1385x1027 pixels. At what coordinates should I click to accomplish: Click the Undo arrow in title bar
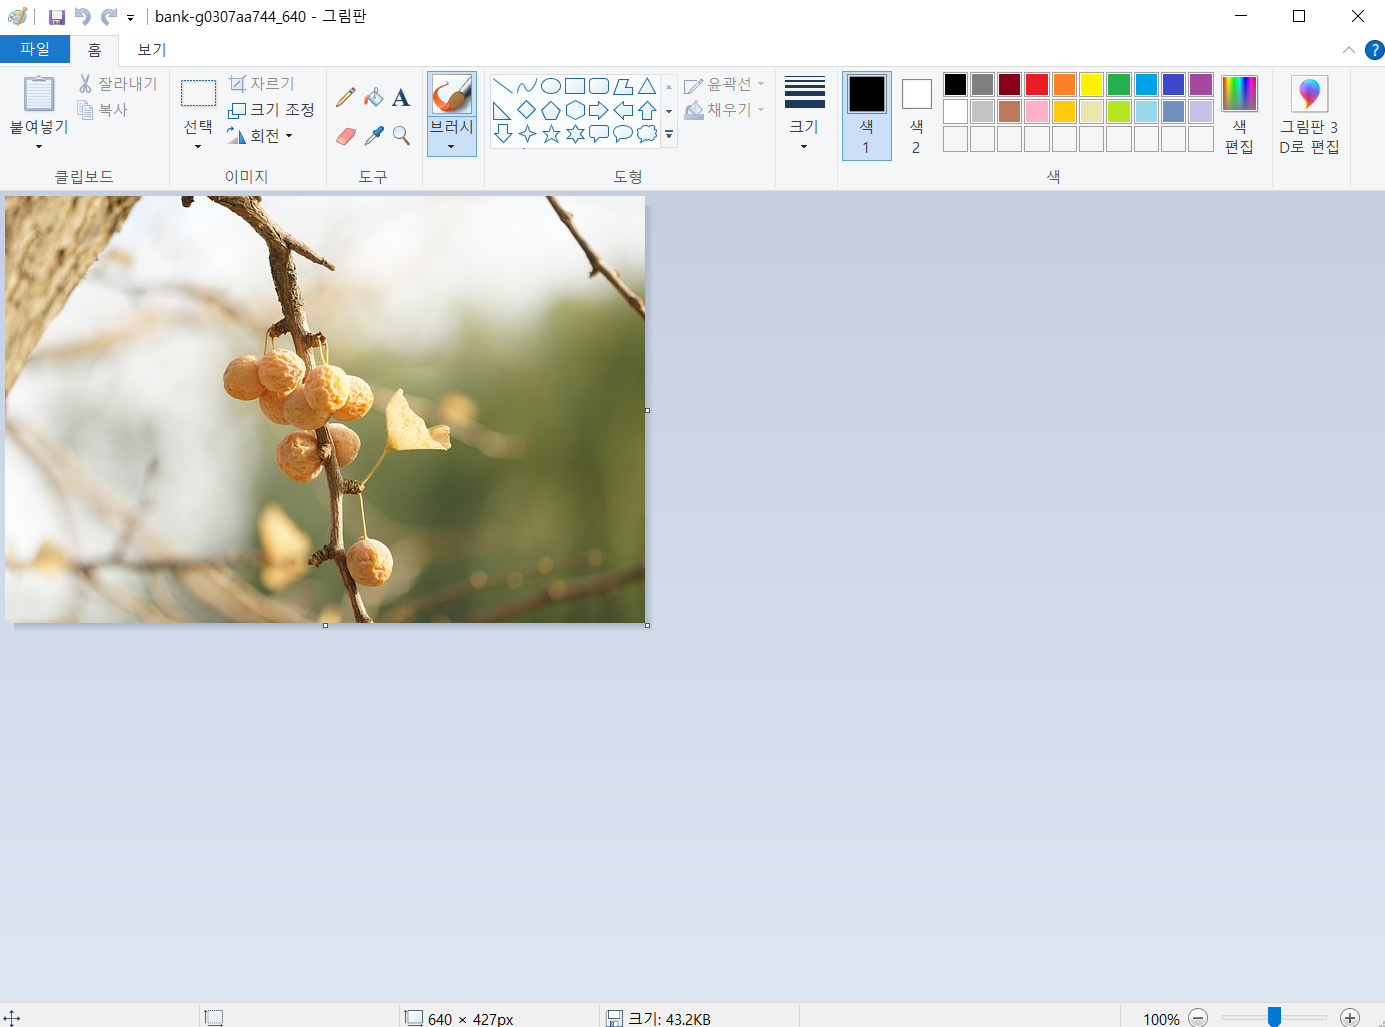[x=83, y=17]
